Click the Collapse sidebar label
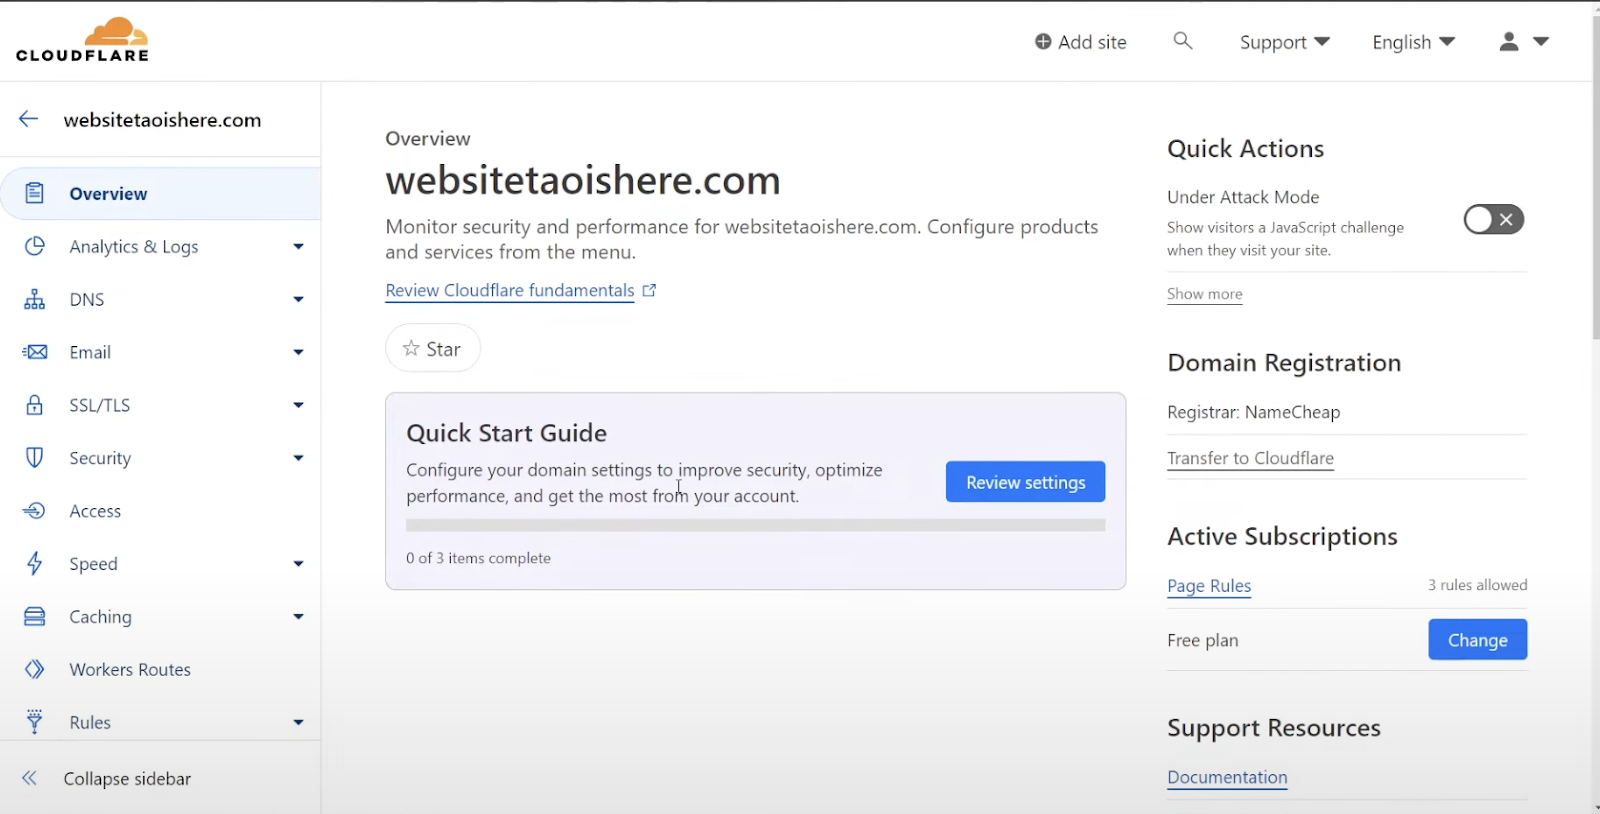Viewport: 1600px width, 814px height. pyautogui.click(x=127, y=779)
